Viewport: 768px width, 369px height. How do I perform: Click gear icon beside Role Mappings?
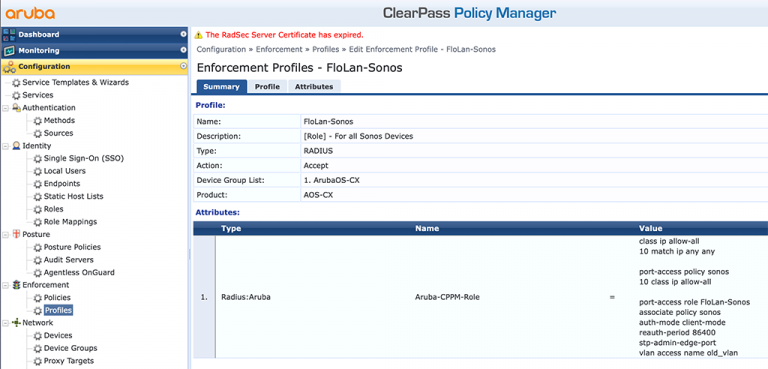point(38,222)
